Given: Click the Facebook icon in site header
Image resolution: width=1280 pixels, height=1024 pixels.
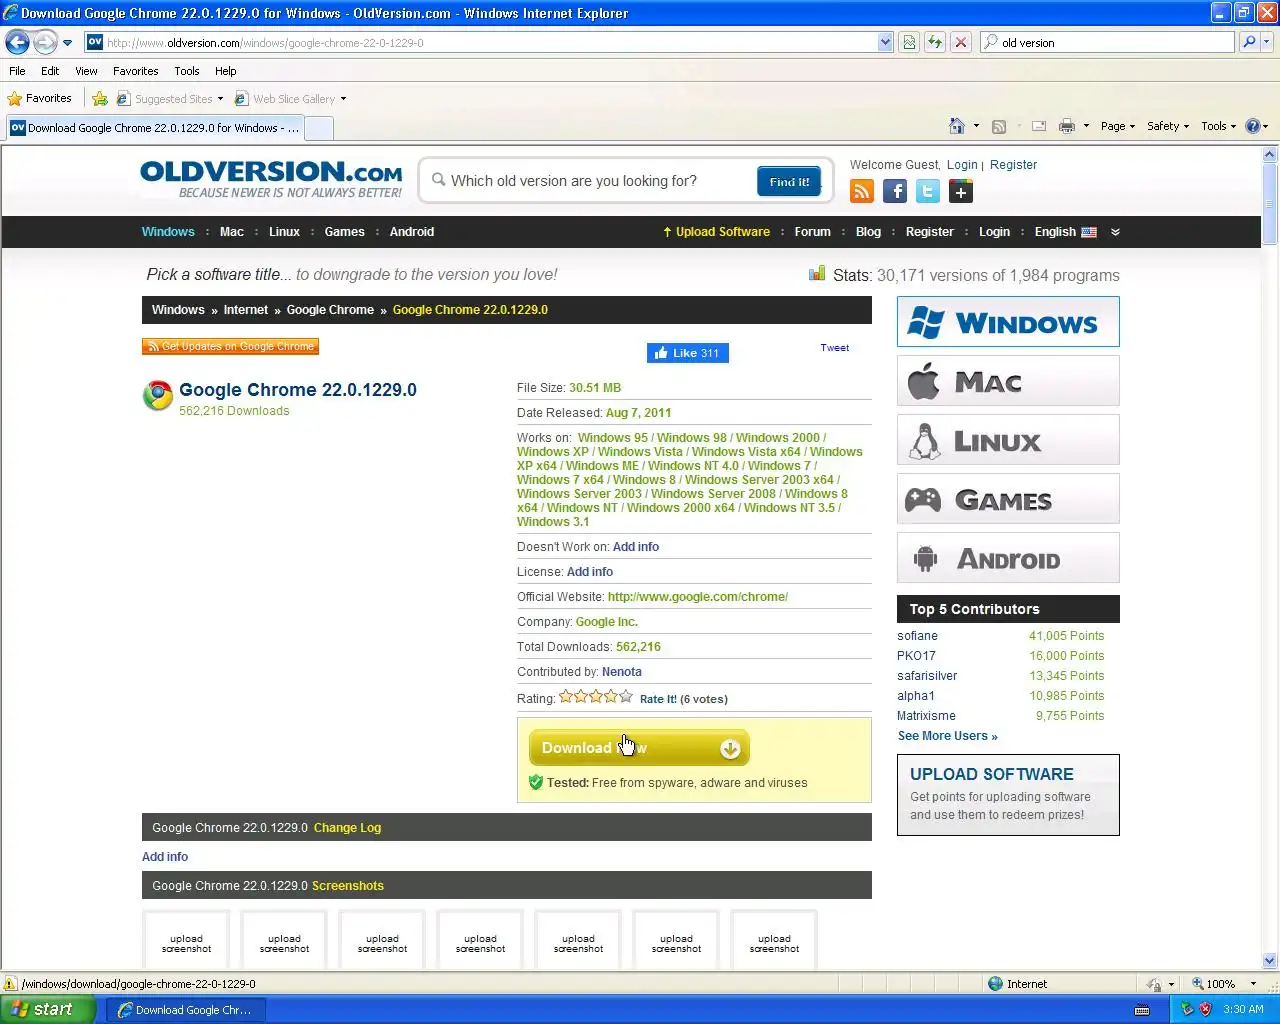Looking at the screenshot, I should 895,191.
